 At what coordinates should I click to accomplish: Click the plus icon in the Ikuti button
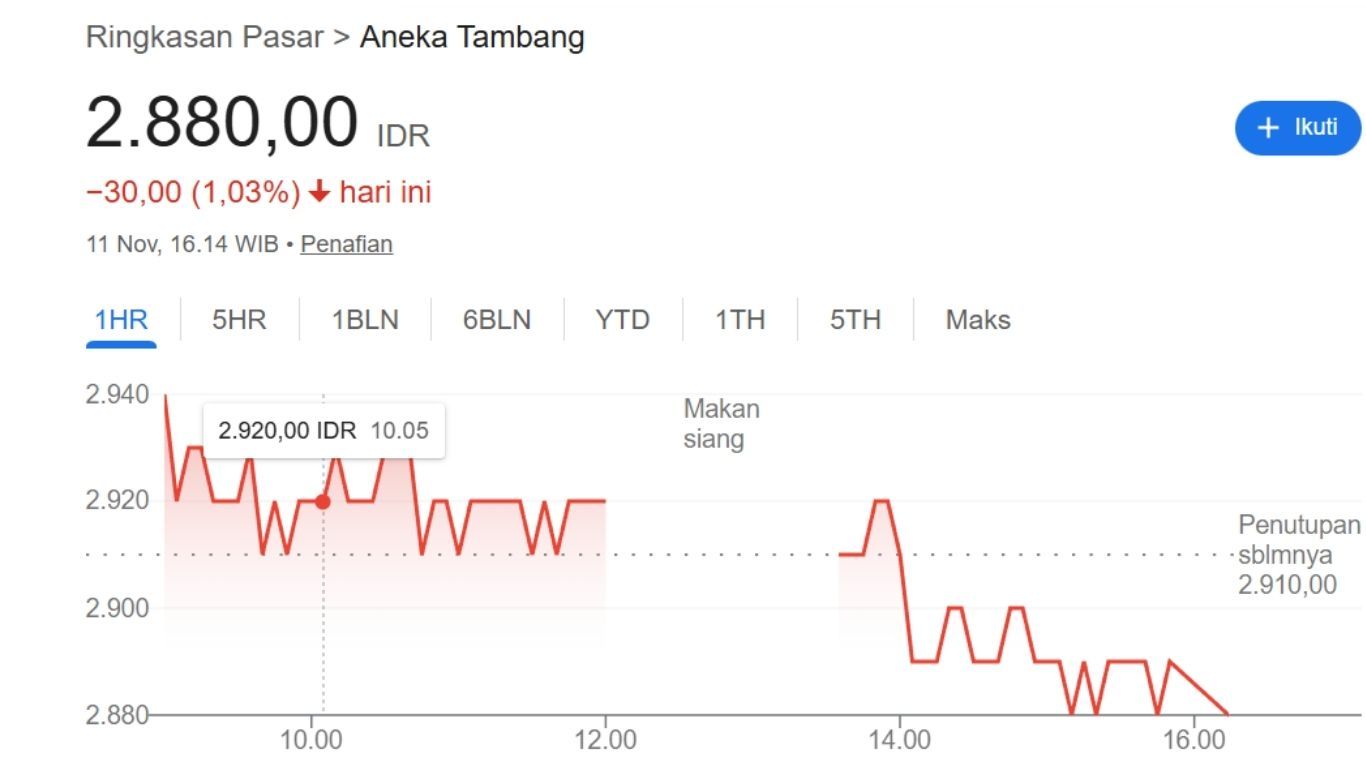[1268, 128]
